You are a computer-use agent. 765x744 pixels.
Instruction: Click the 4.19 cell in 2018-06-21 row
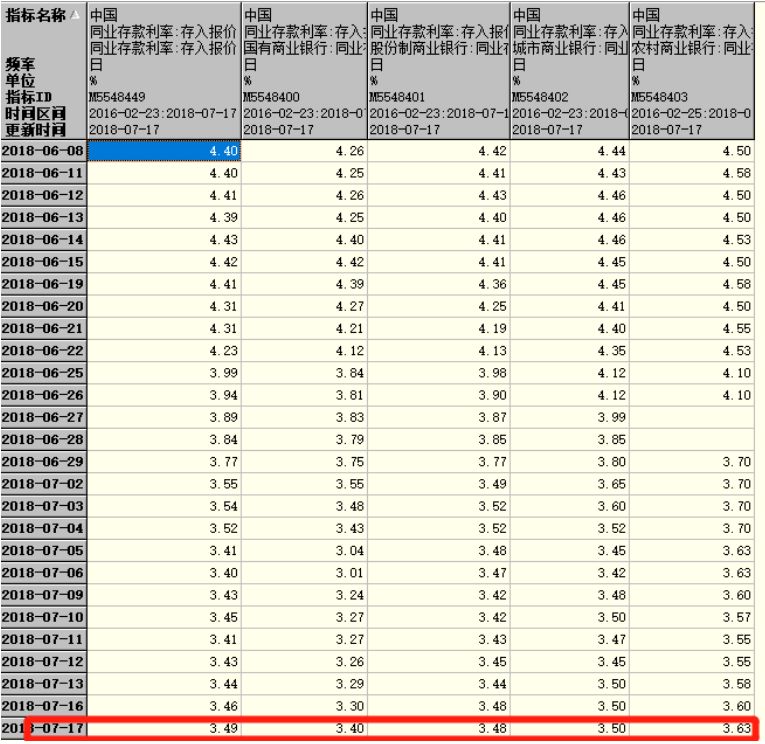439,328
